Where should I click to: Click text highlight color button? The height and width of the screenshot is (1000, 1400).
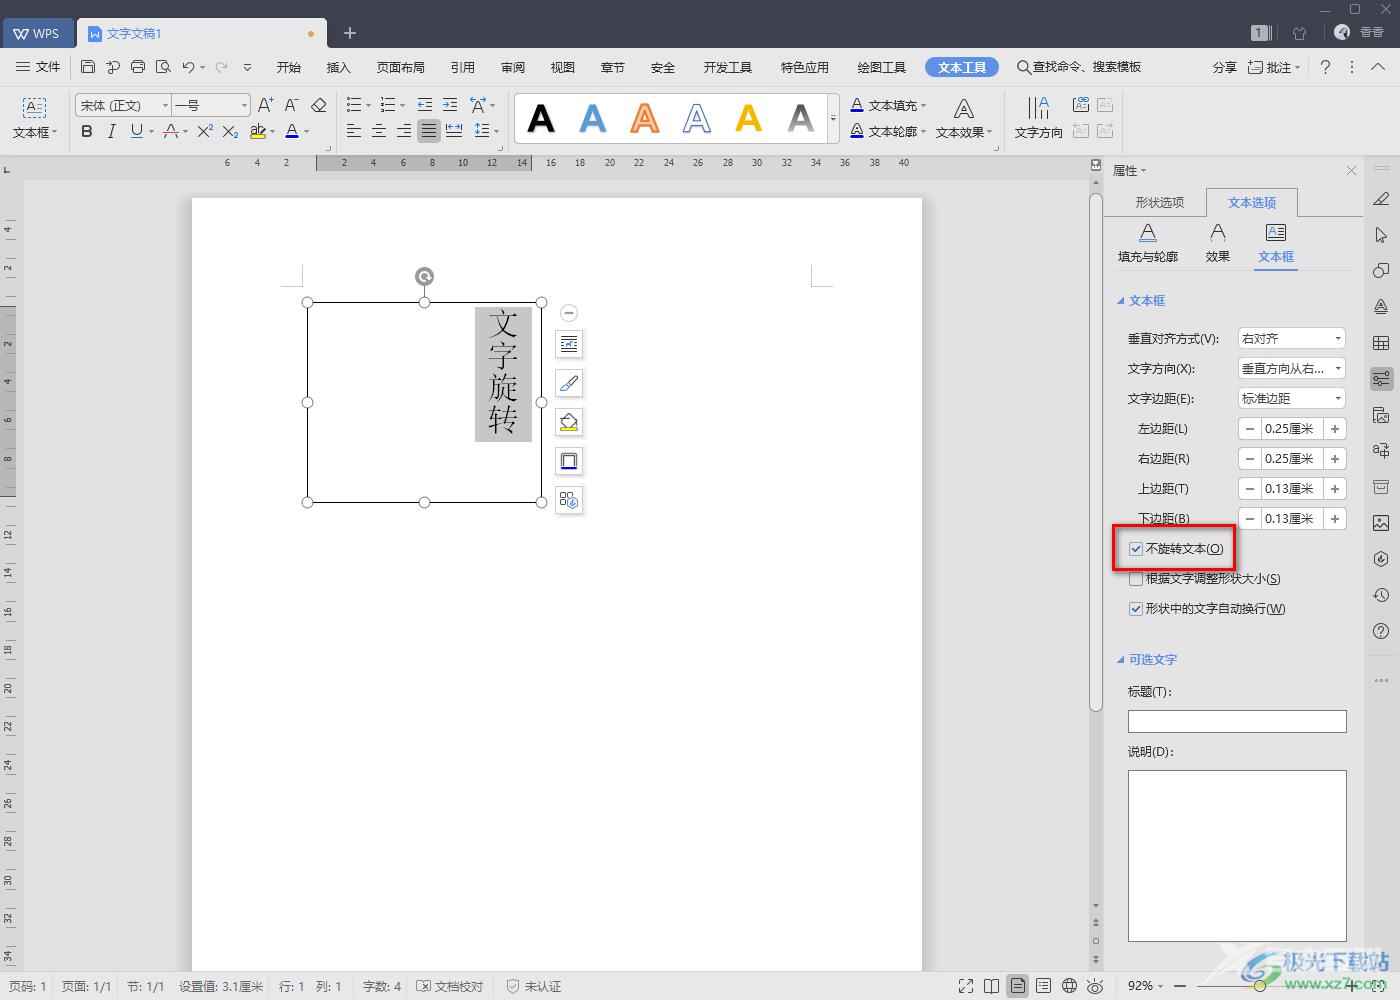point(258,131)
